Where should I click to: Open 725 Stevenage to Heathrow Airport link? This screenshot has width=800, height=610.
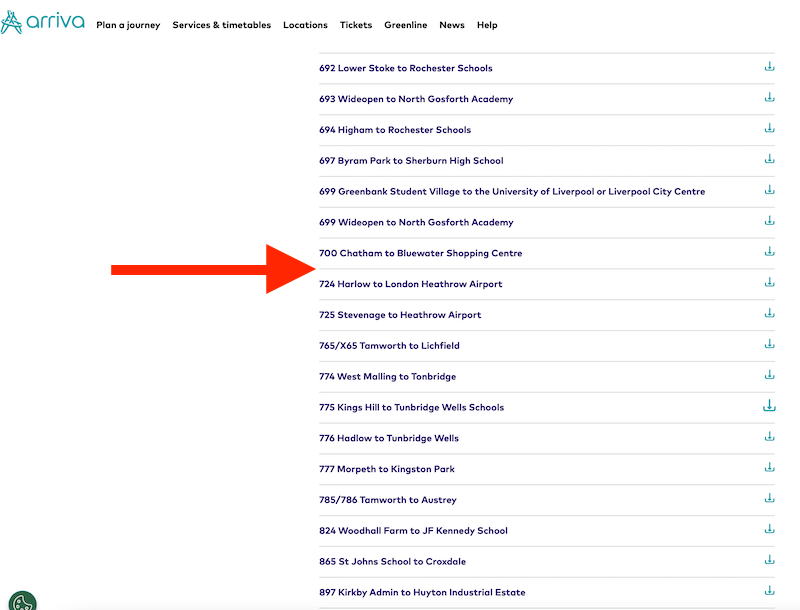400,315
